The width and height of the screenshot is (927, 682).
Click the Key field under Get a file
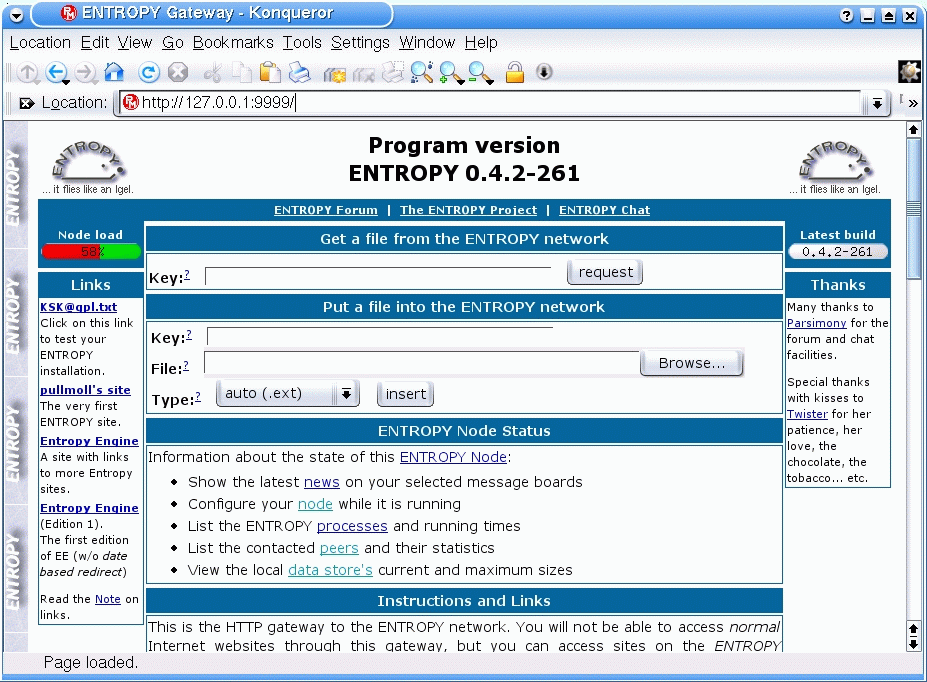click(378, 276)
